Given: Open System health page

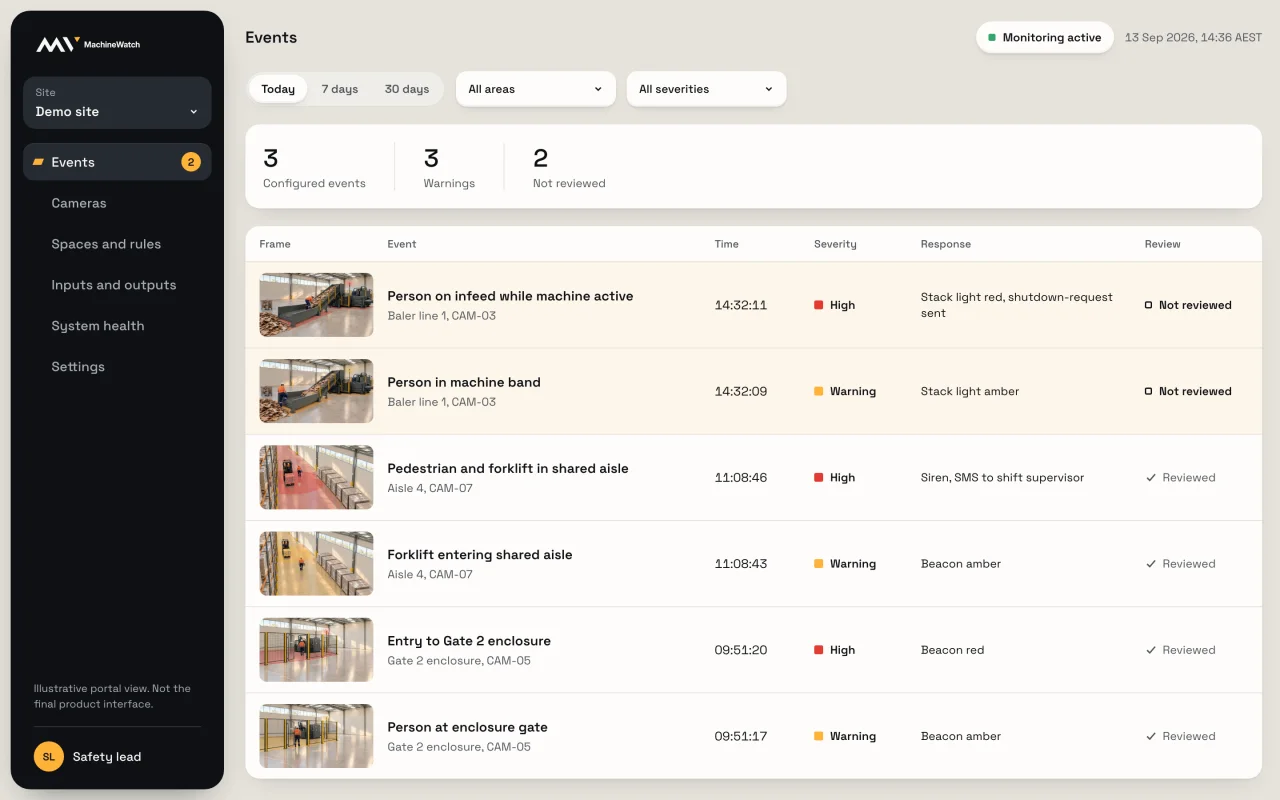Looking at the screenshot, I should 117,326.
